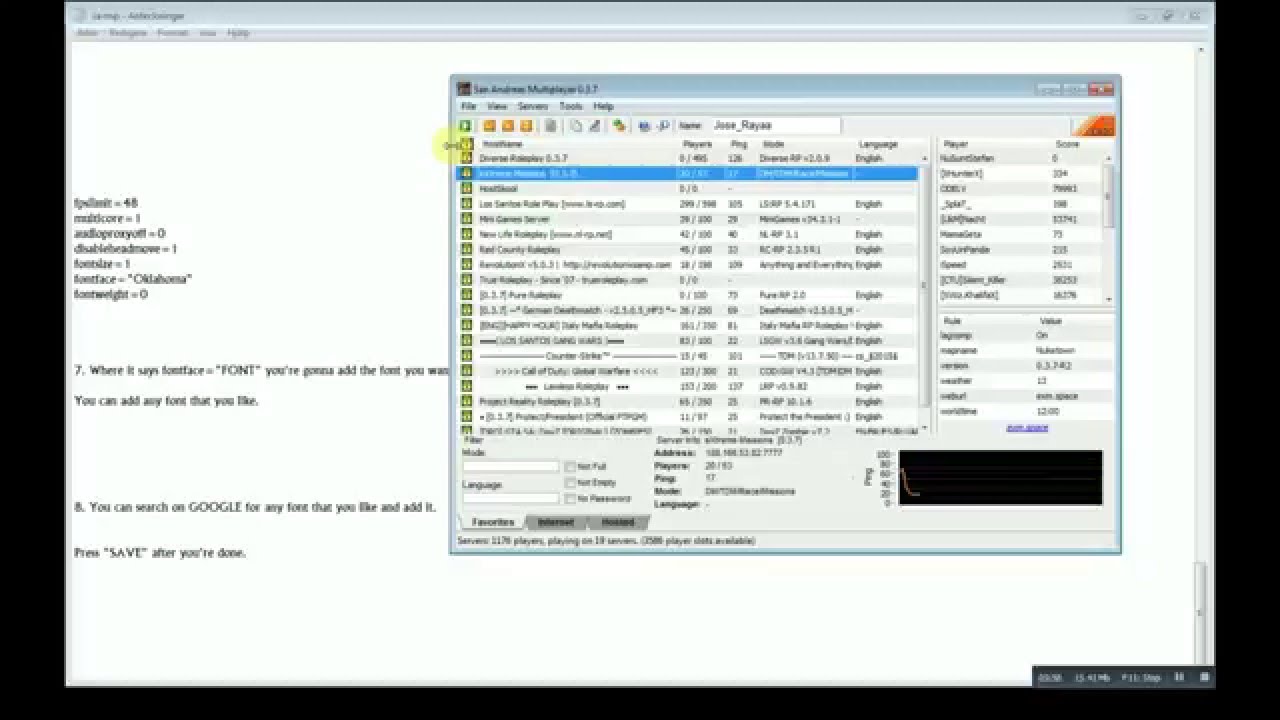Click the gray delete server toolbar icon
Viewport: 1280px width, 720px height.
(550, 126)
